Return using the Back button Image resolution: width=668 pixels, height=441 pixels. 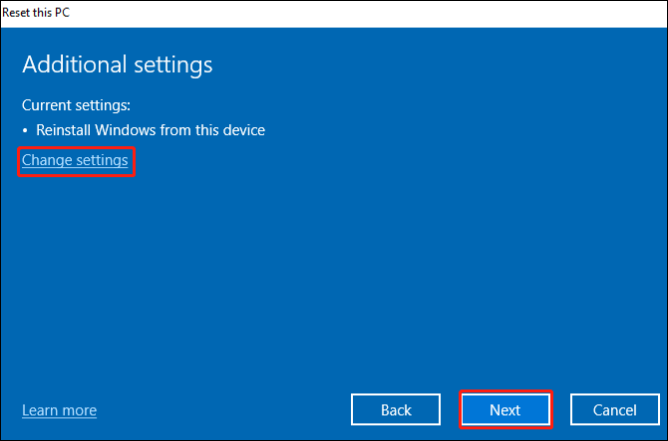[x=396, y=410]
